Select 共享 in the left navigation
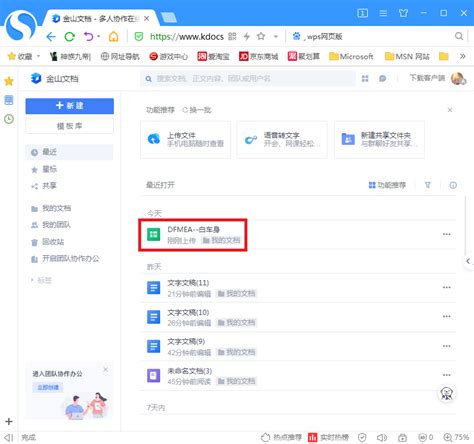Screen dimensions: 474x444 click(x=44, y=186)
